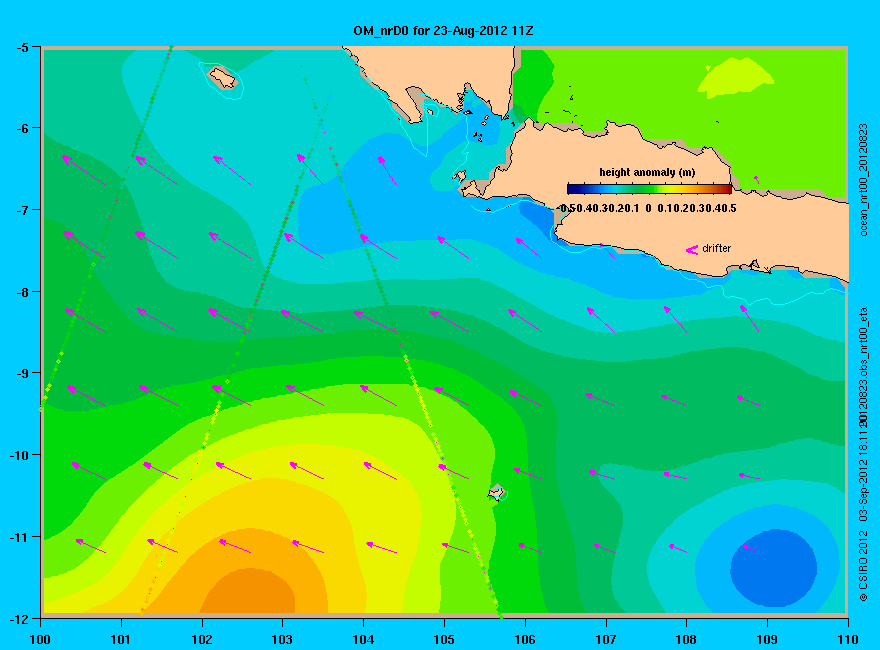Click the drifter legend text
Screen dimensions: 880x650
tap(717, 248)
